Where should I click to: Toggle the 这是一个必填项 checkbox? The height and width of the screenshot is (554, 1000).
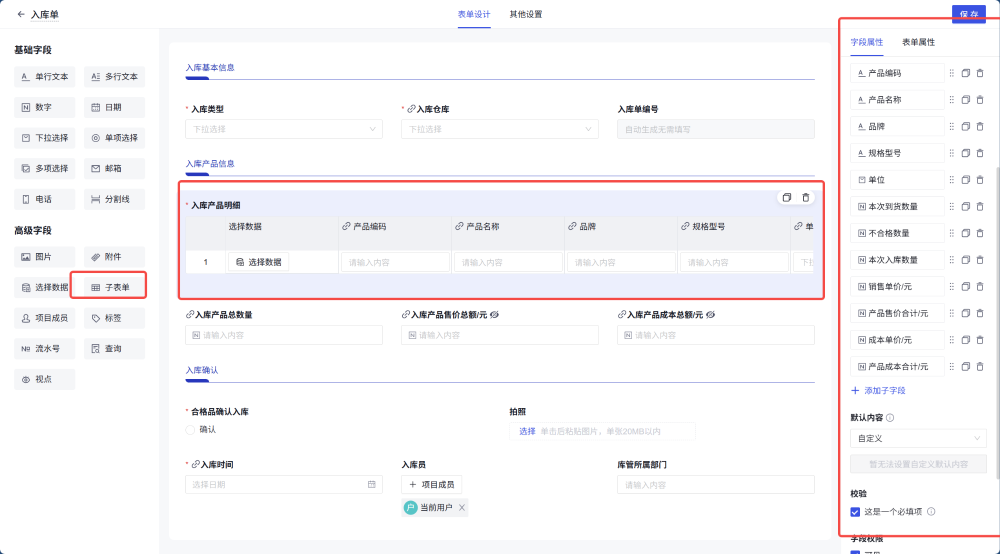coord(855,512)
